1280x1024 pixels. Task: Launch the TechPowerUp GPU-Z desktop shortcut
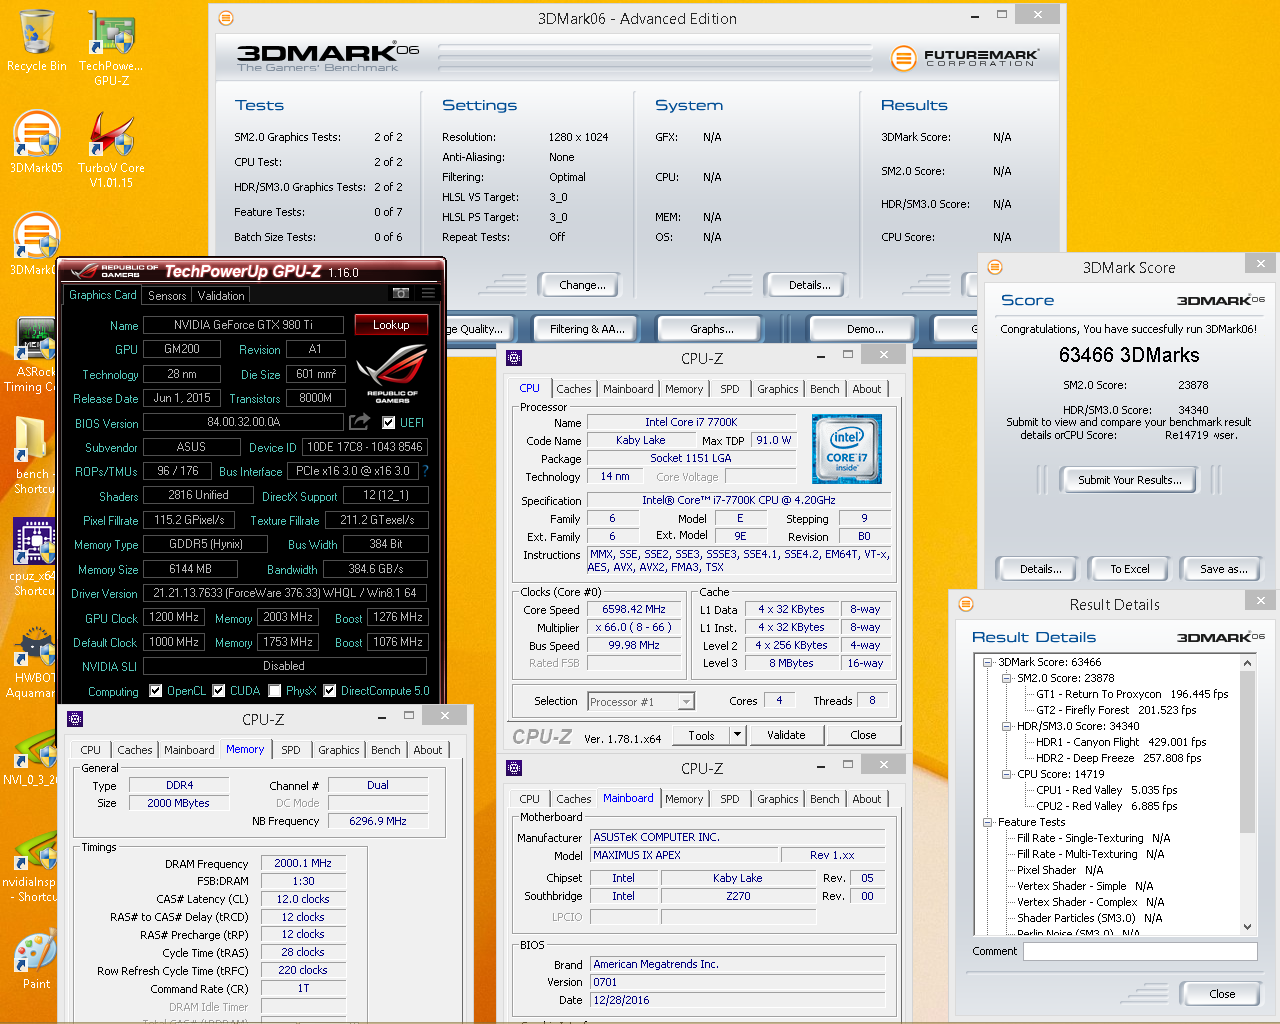(x=111, y=47)
